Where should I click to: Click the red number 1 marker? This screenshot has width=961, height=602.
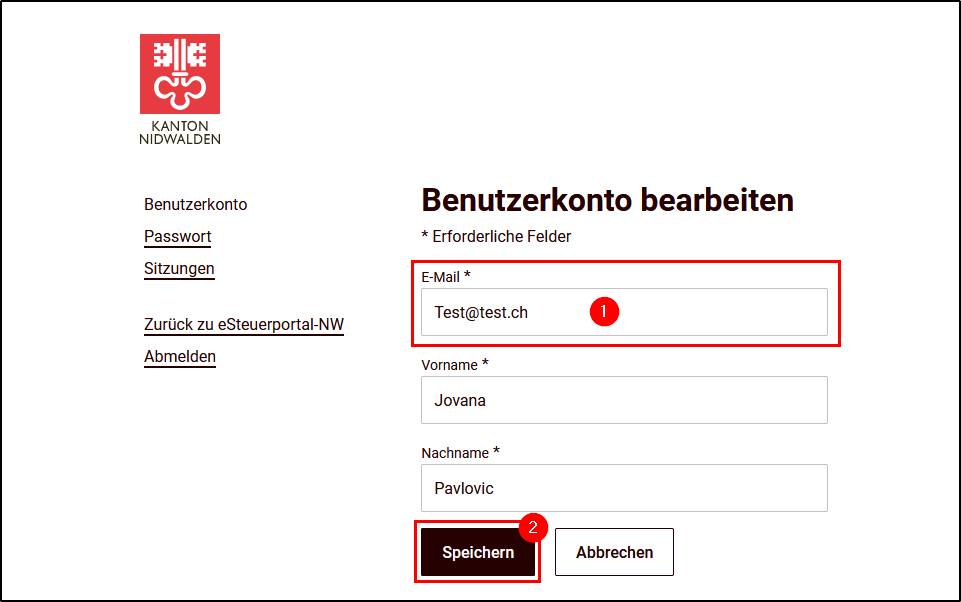[604, 311]
